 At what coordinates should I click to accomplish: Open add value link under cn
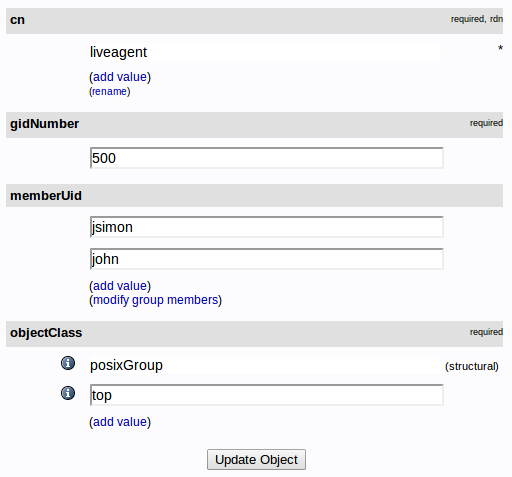click(120, 77)
